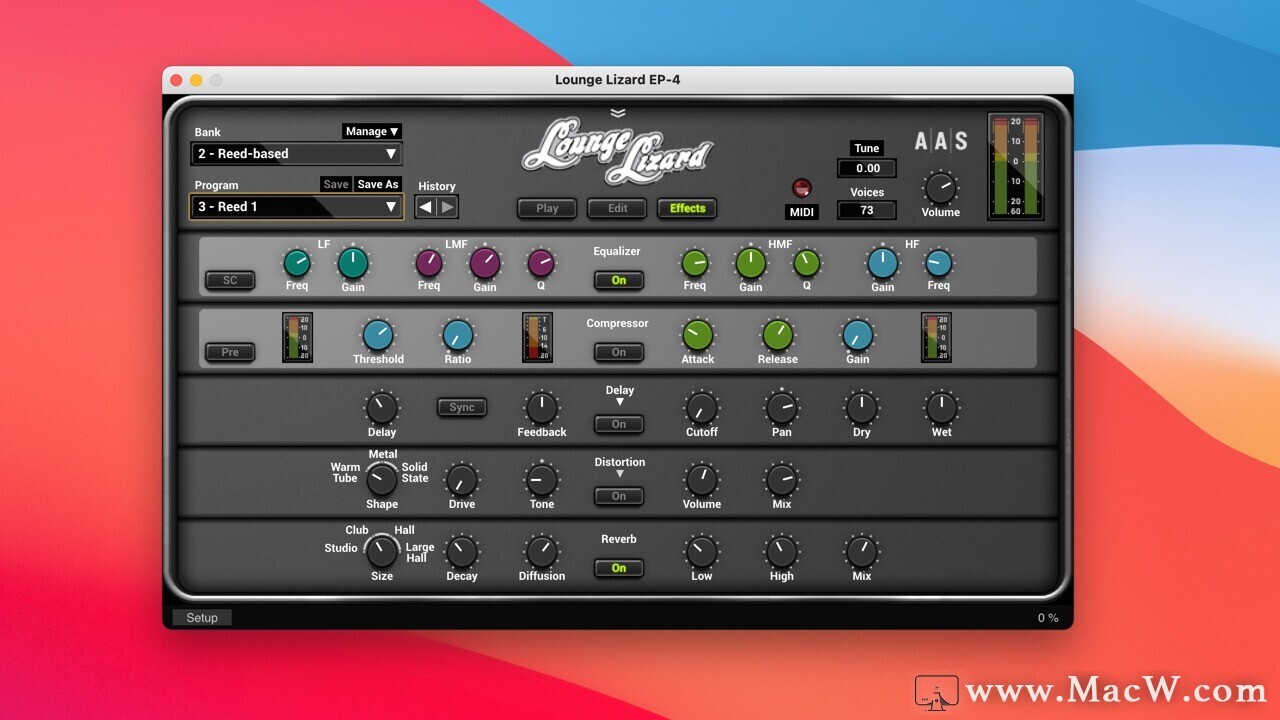Click the Lounge Lizard logo
Image resolution: width=1280 pixels, height=720 pixels.
coord(617,151)
